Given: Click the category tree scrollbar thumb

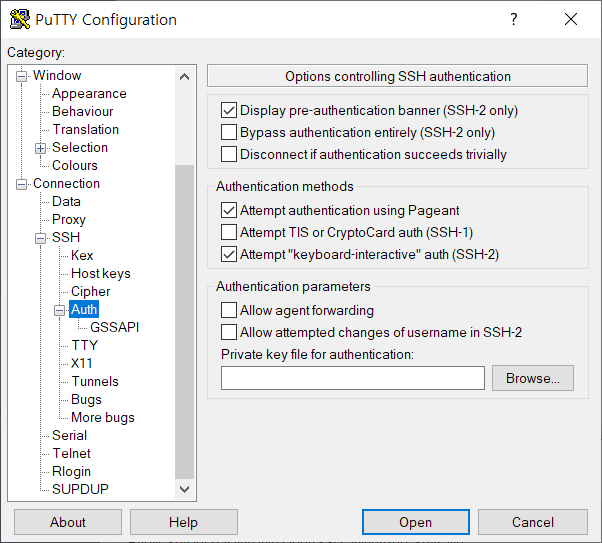Looking at the screenshot, I should (x=185, y=322).
